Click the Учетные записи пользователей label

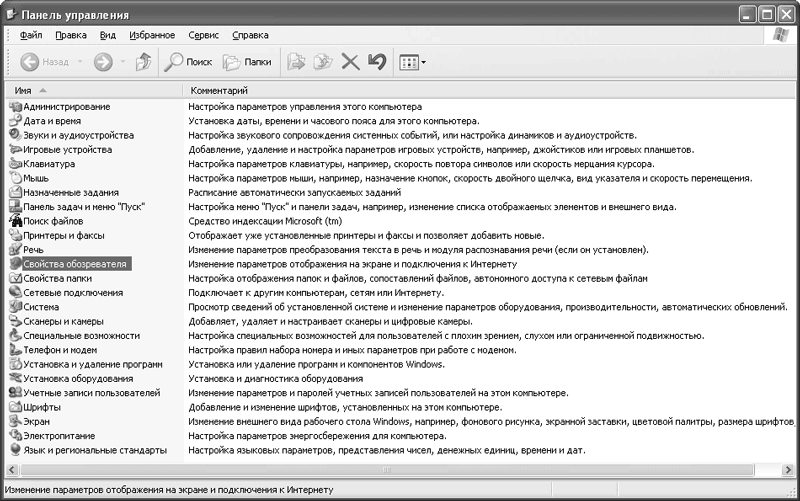coord(92,393)
